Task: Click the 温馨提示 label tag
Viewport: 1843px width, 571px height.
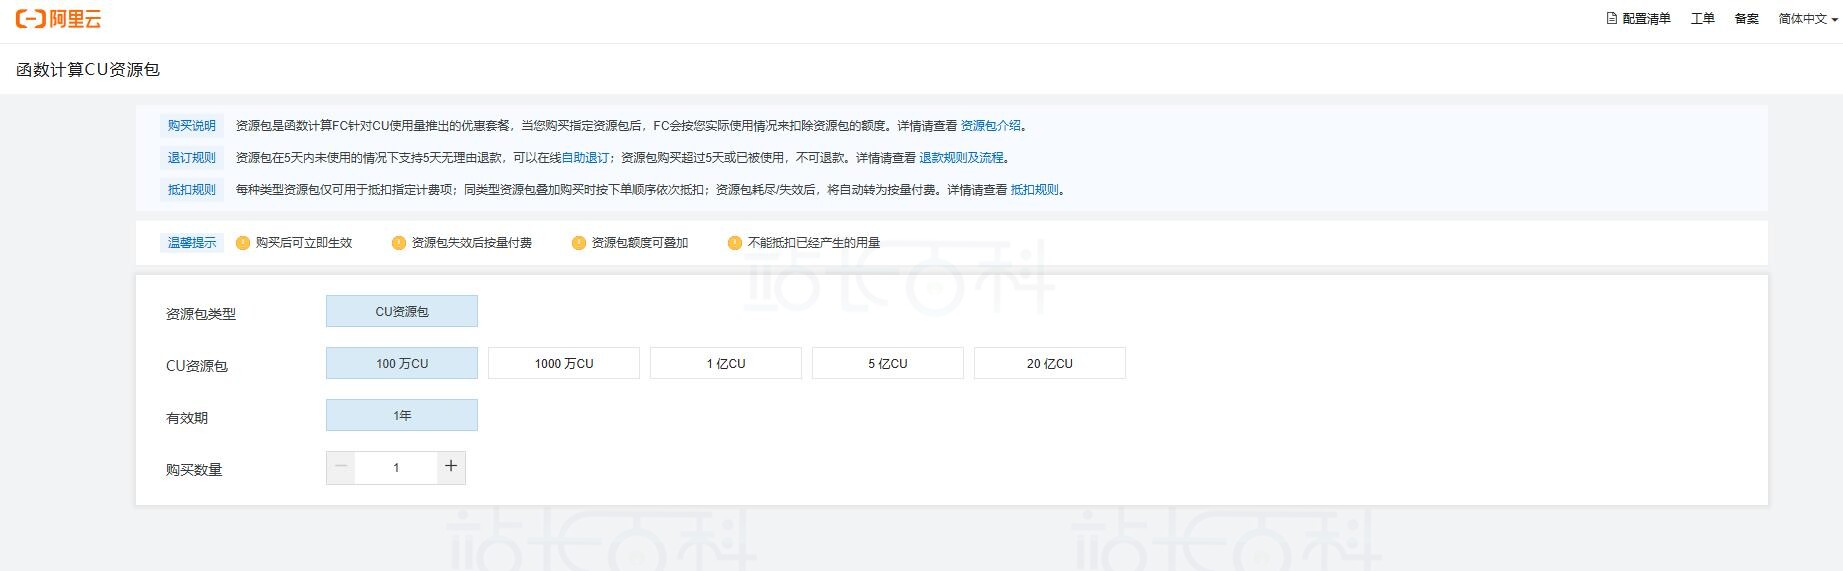Action: coord(192,243)
